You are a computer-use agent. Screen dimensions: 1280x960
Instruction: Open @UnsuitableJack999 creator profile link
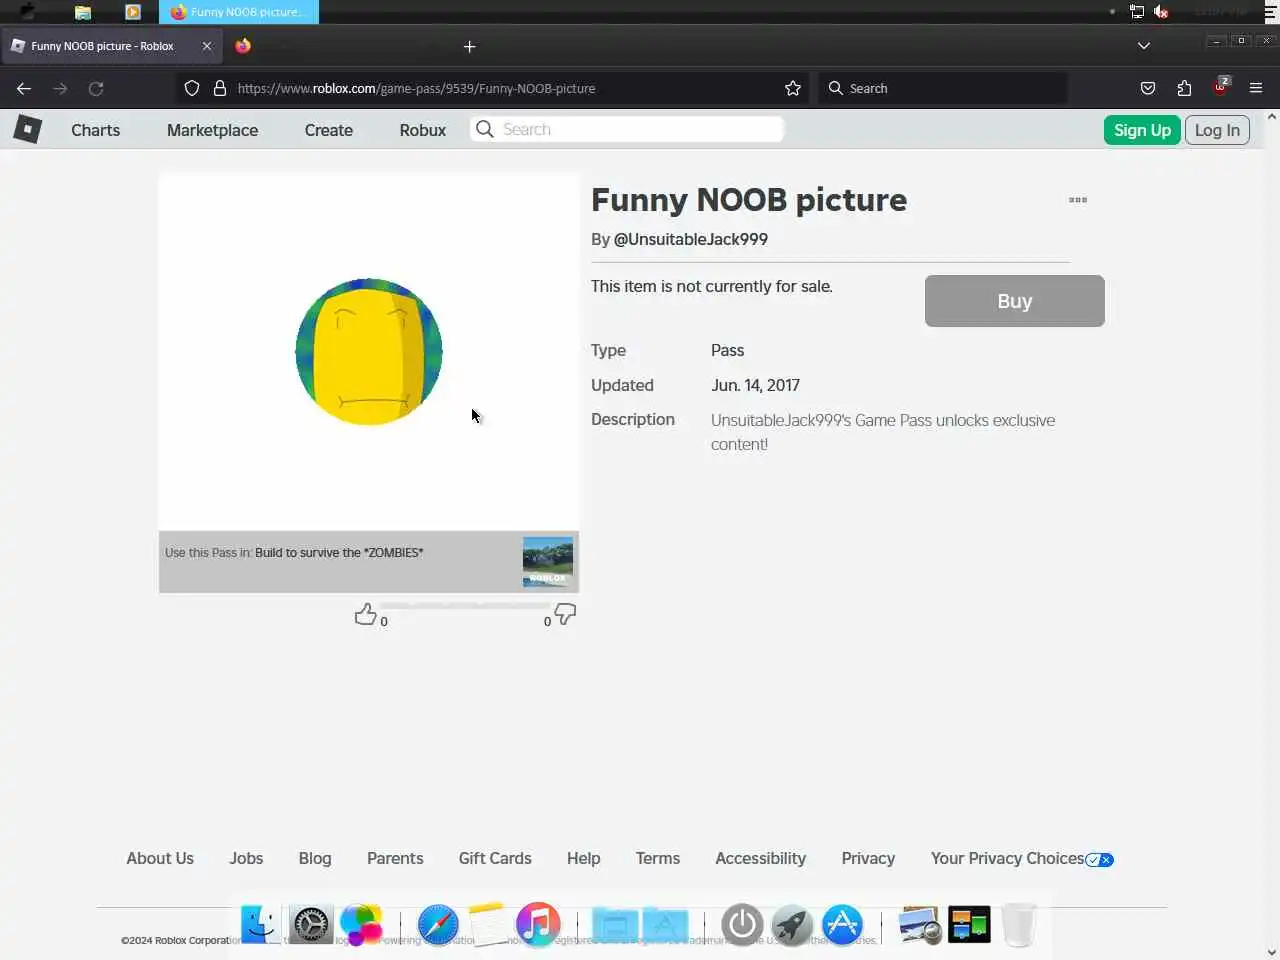(x=690, y=240)
